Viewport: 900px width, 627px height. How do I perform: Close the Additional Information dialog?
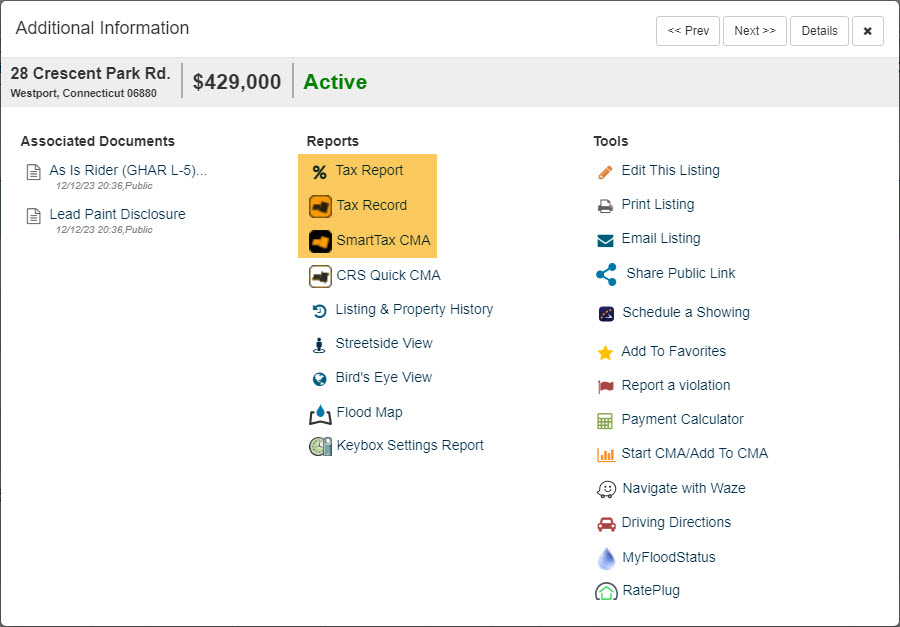coord(868,31)
